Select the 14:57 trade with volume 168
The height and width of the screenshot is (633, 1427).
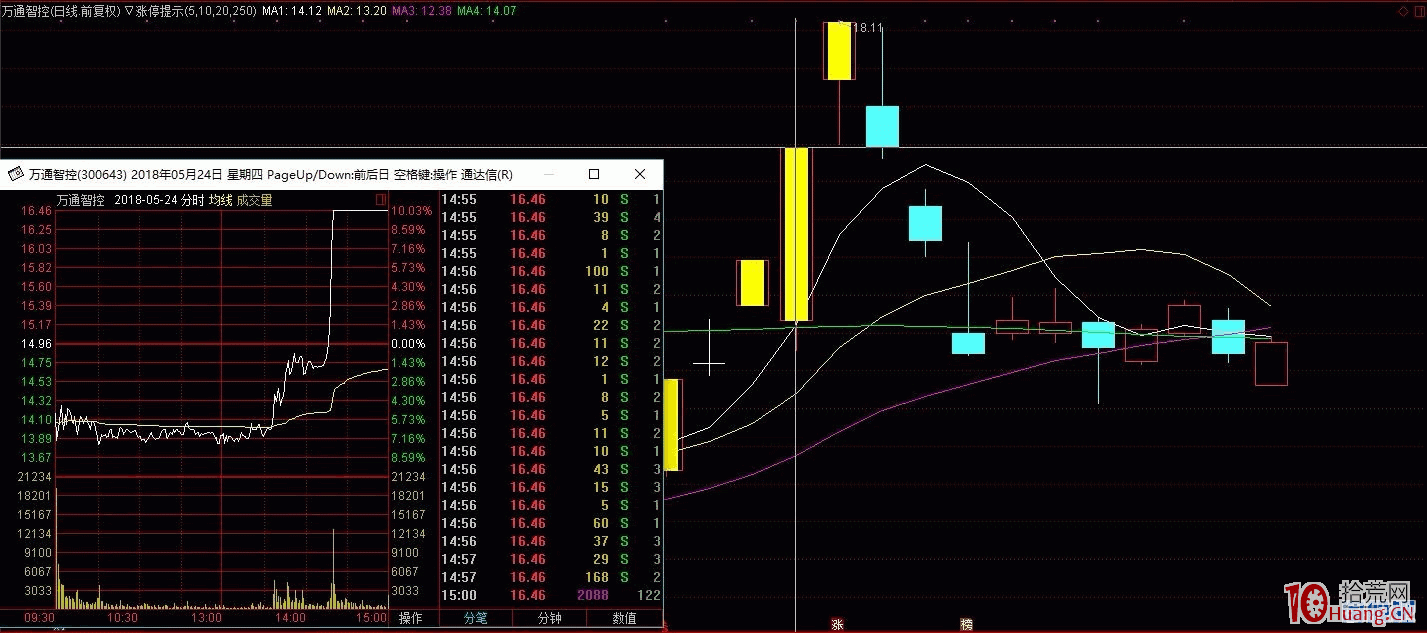[552, 577]
